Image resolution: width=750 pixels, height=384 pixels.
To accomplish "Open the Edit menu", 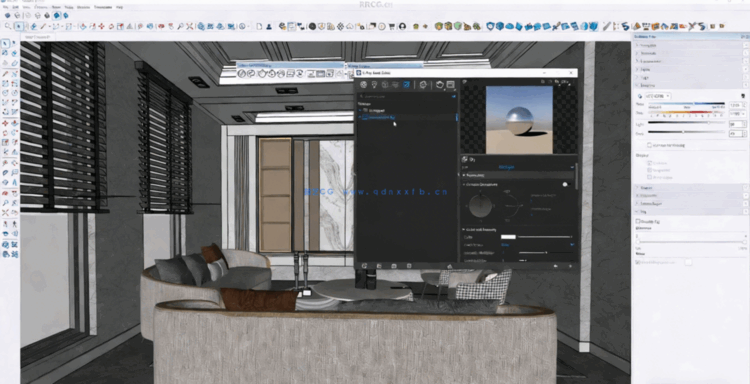I will pos(16,8).
